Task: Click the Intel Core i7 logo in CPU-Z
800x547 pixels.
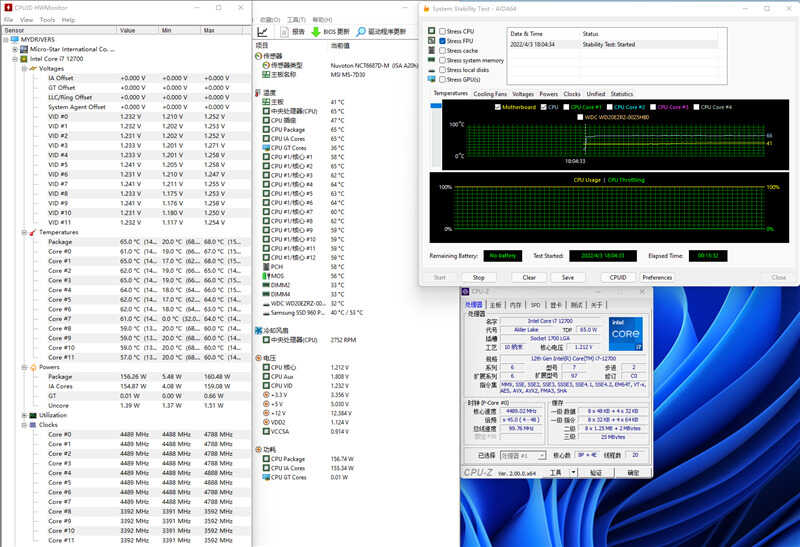Action: (626, 334)
